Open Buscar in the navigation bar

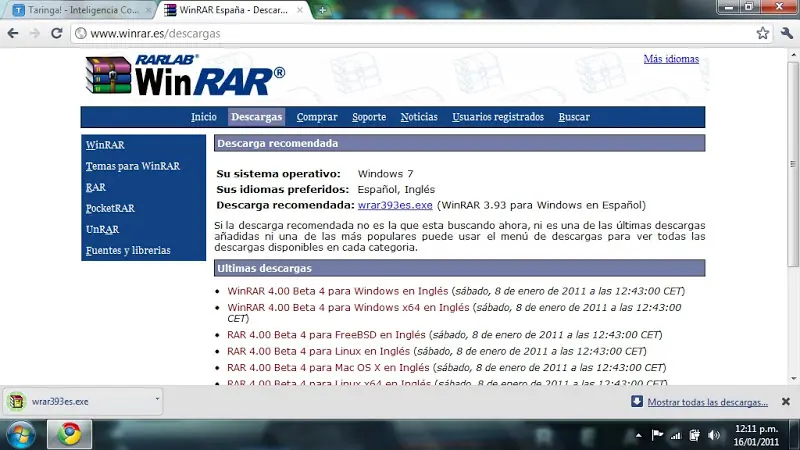[574, 117]
